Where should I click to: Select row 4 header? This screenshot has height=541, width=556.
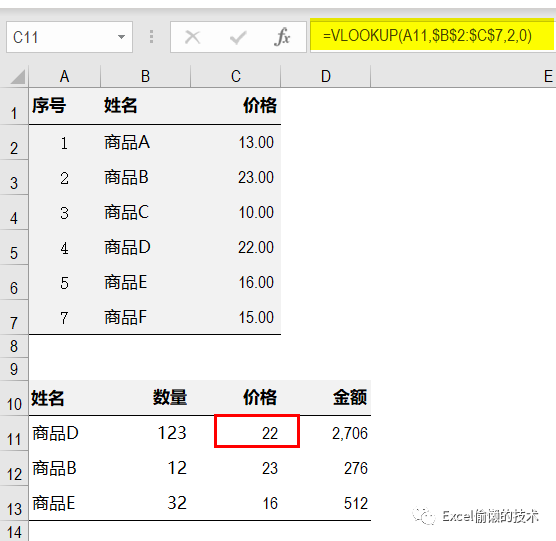point(14,212)
